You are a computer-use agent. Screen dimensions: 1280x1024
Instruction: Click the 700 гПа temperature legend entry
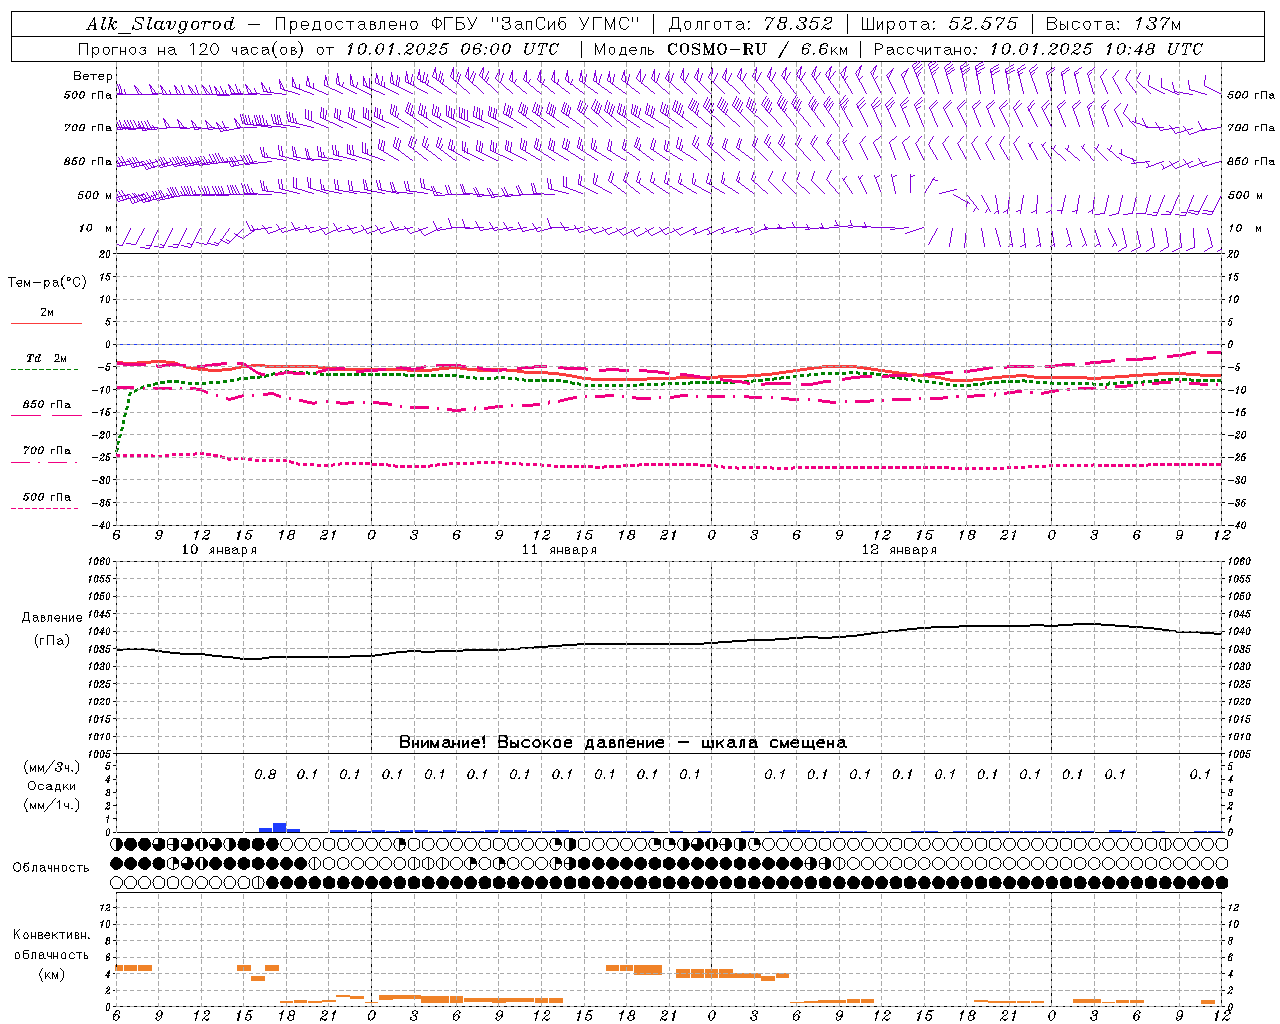[x=46, y=451]
